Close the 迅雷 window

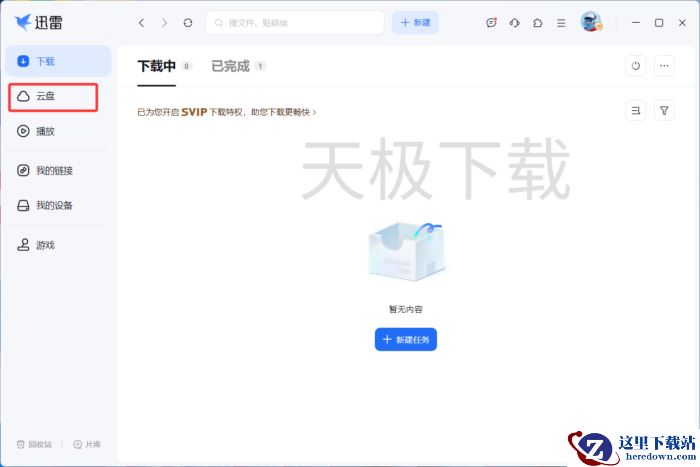pos(682,23)
